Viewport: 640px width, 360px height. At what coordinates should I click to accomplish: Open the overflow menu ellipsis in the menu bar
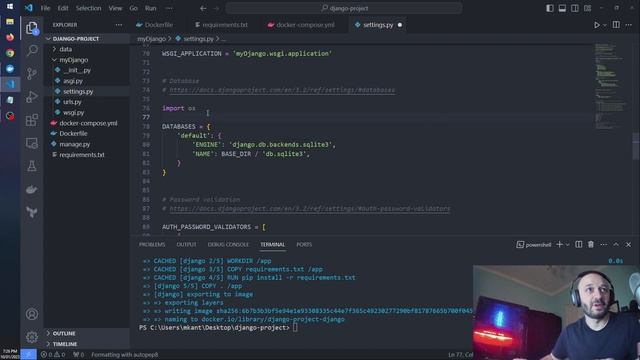[x=169, y=8]
